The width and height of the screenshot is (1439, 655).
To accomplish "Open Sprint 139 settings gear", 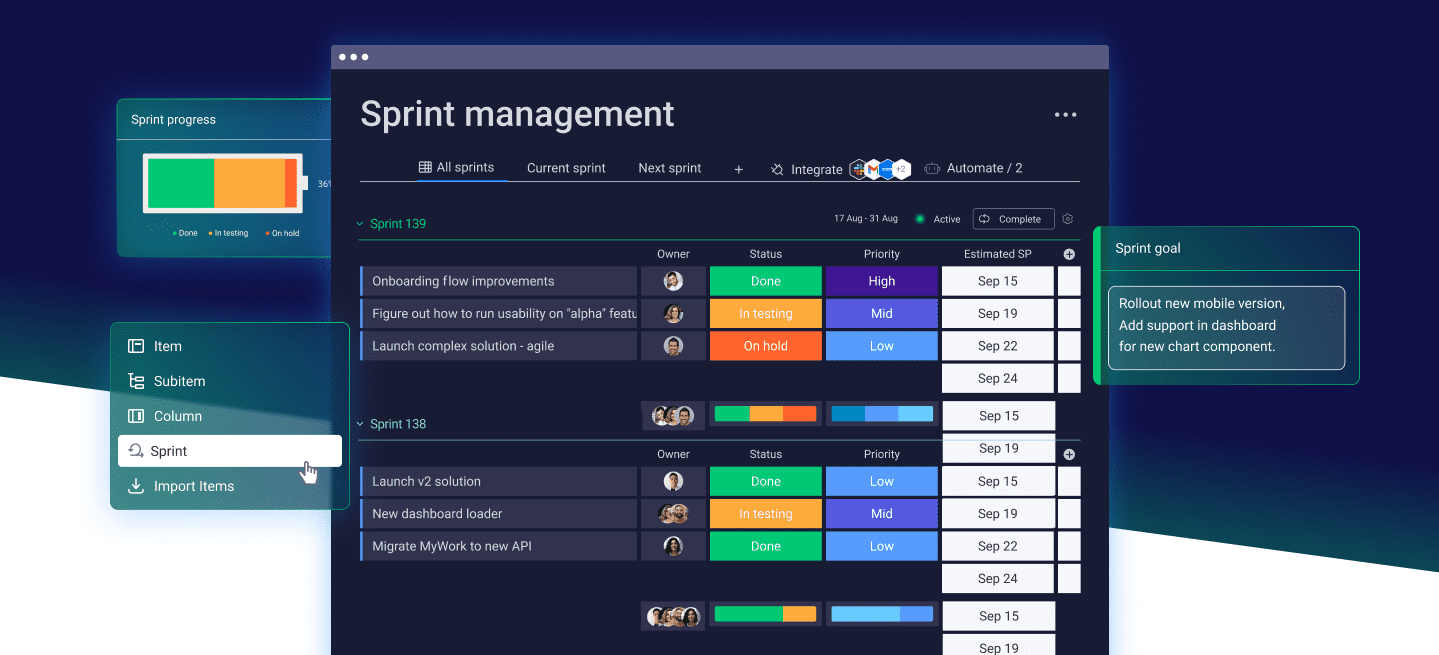I will click(x=1068, y=219).
